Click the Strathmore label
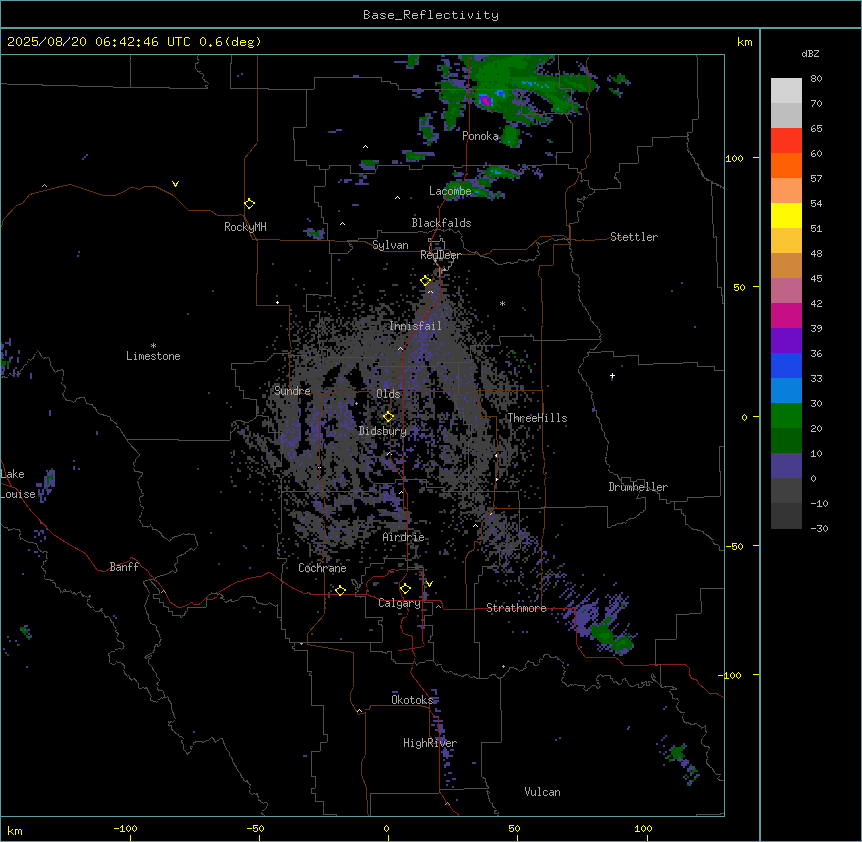Image resolution: width=862 pixels, height=842 pixels. (x=516, y=608)
